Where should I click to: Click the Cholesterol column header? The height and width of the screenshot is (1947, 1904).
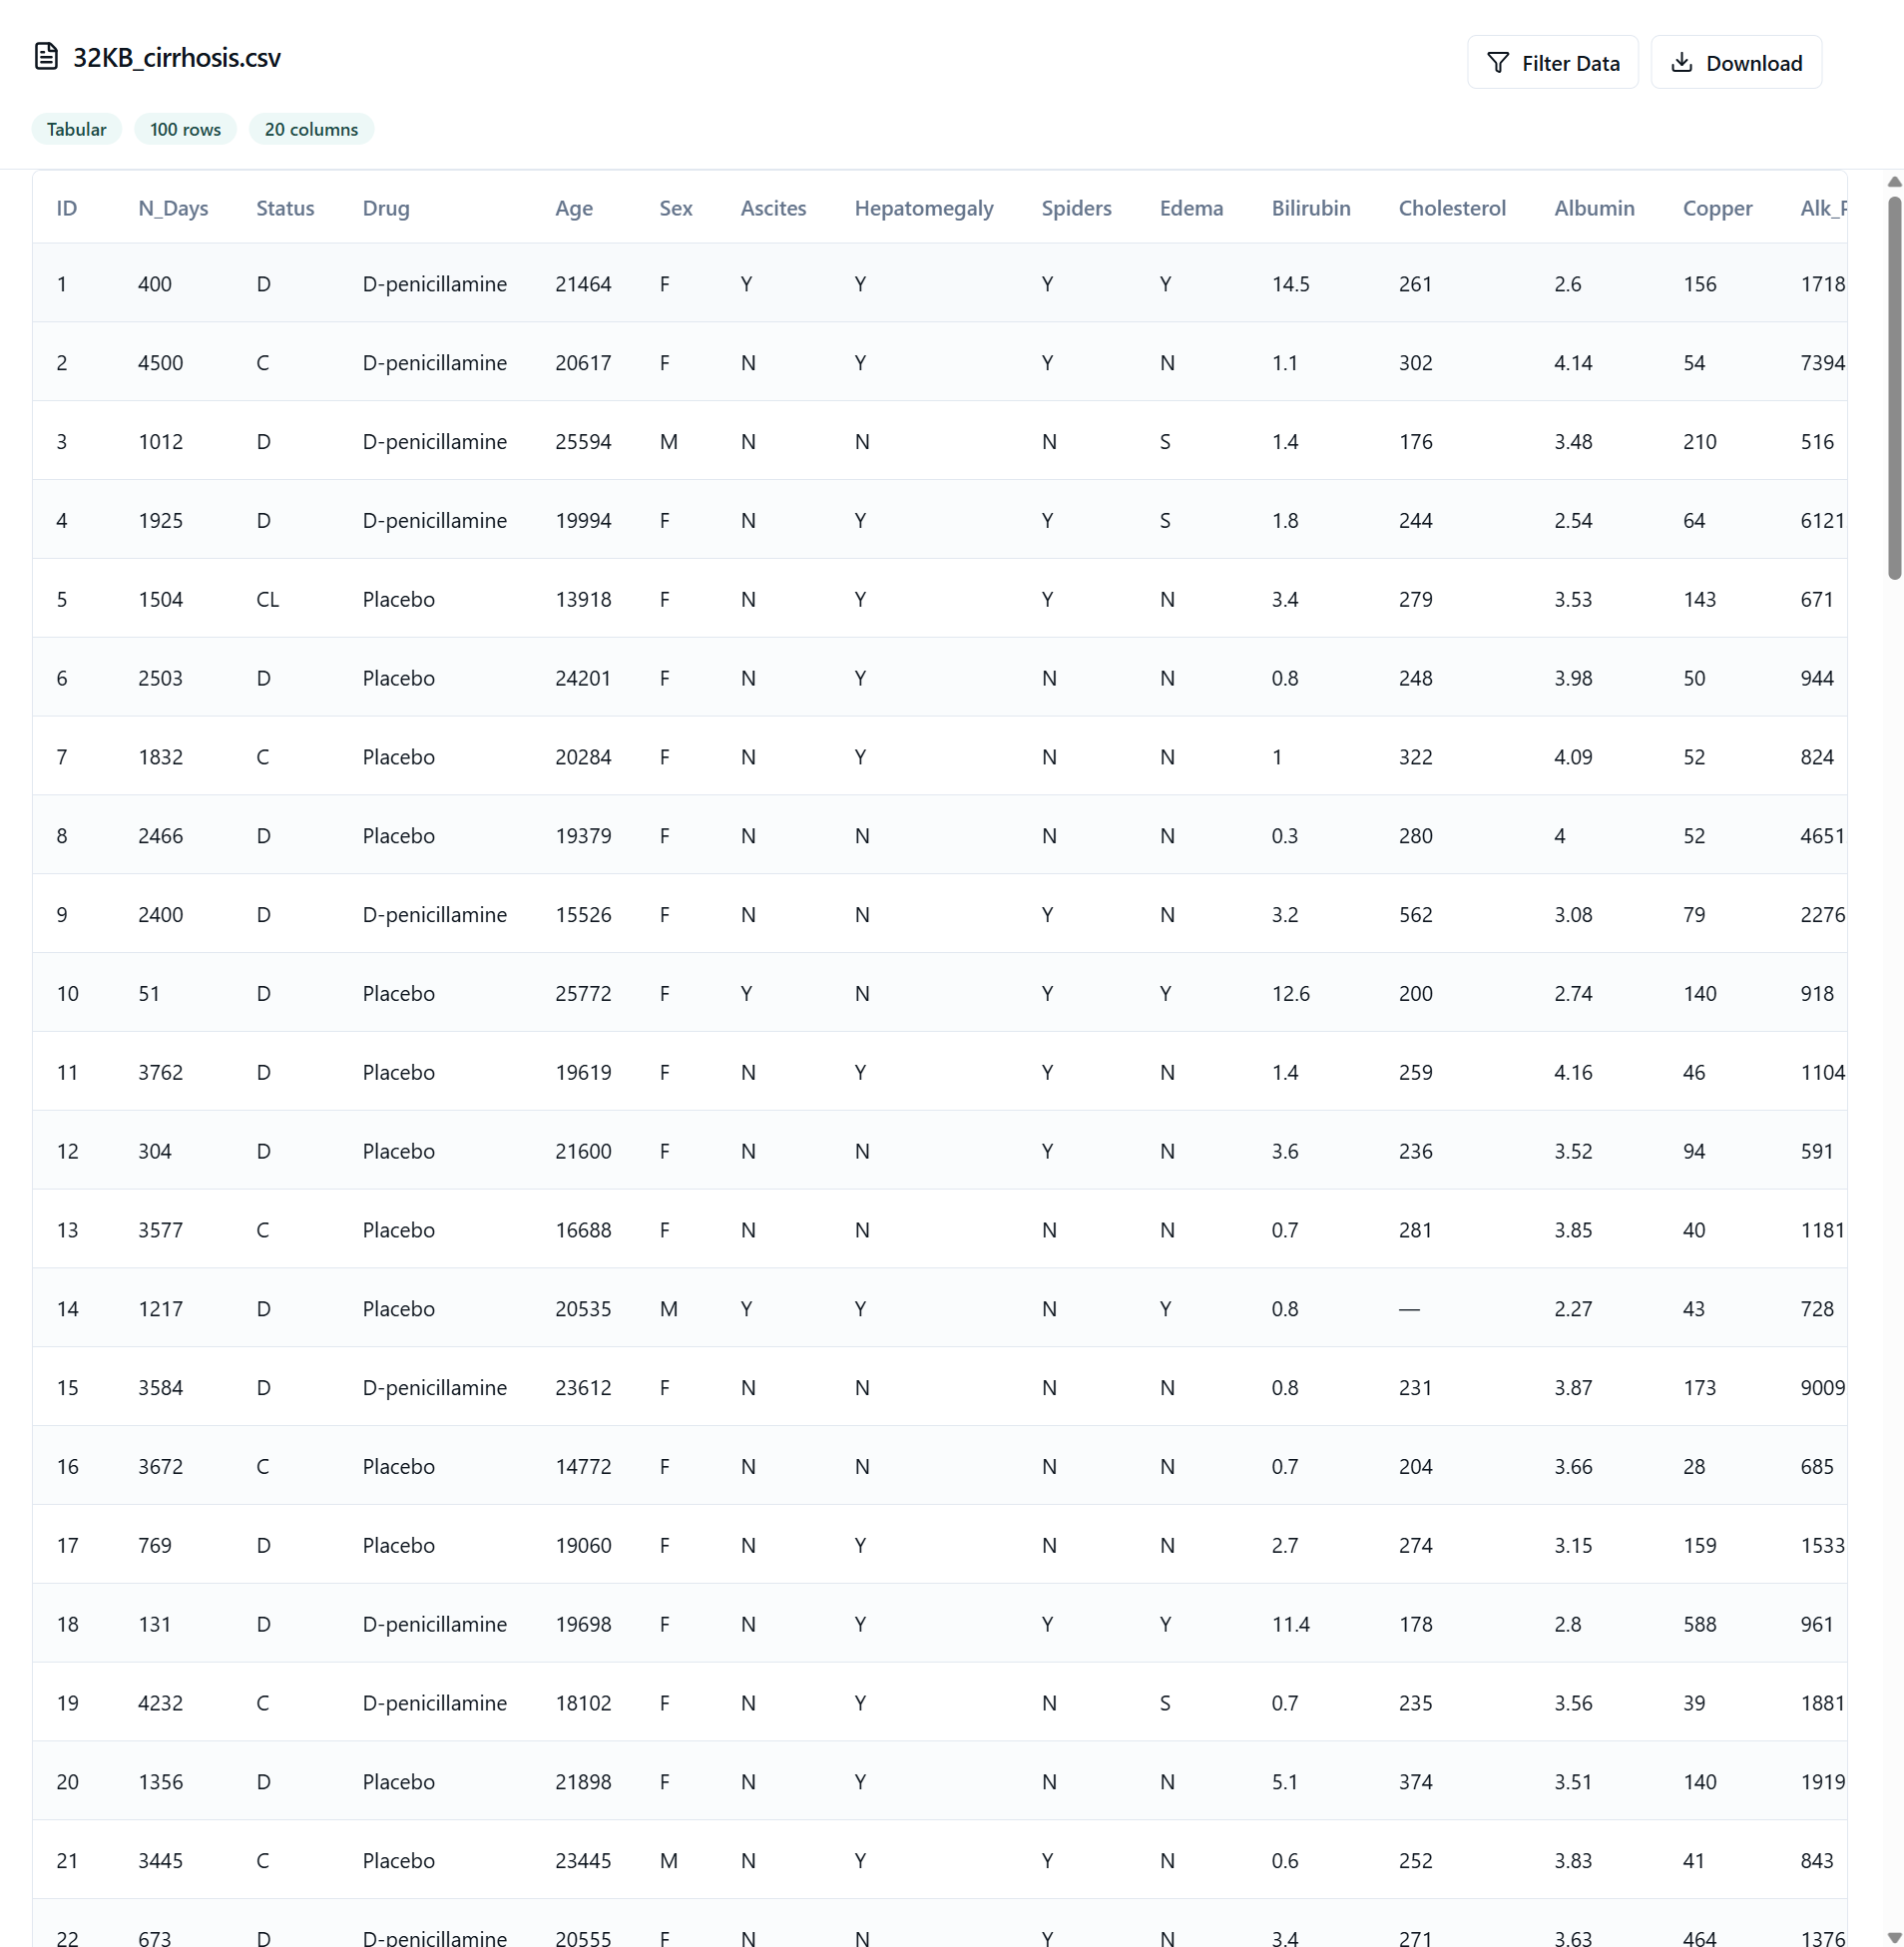[x=1451, y=208]
